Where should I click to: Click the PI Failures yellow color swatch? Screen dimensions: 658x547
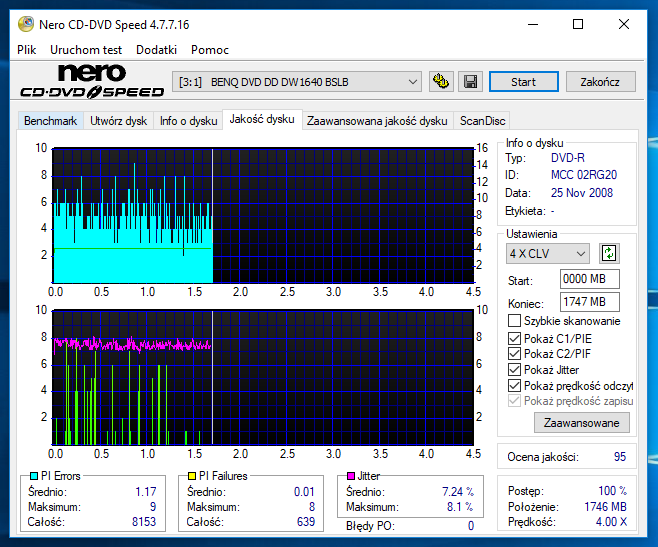pyautogui.click(x=192, y=476)
